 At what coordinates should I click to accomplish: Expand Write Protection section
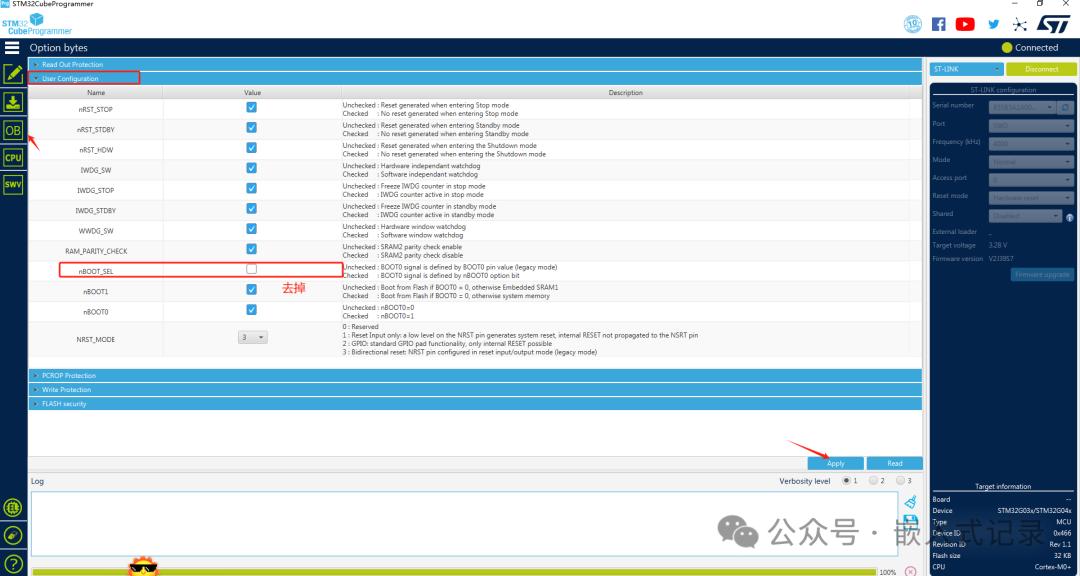pos(475,389)
